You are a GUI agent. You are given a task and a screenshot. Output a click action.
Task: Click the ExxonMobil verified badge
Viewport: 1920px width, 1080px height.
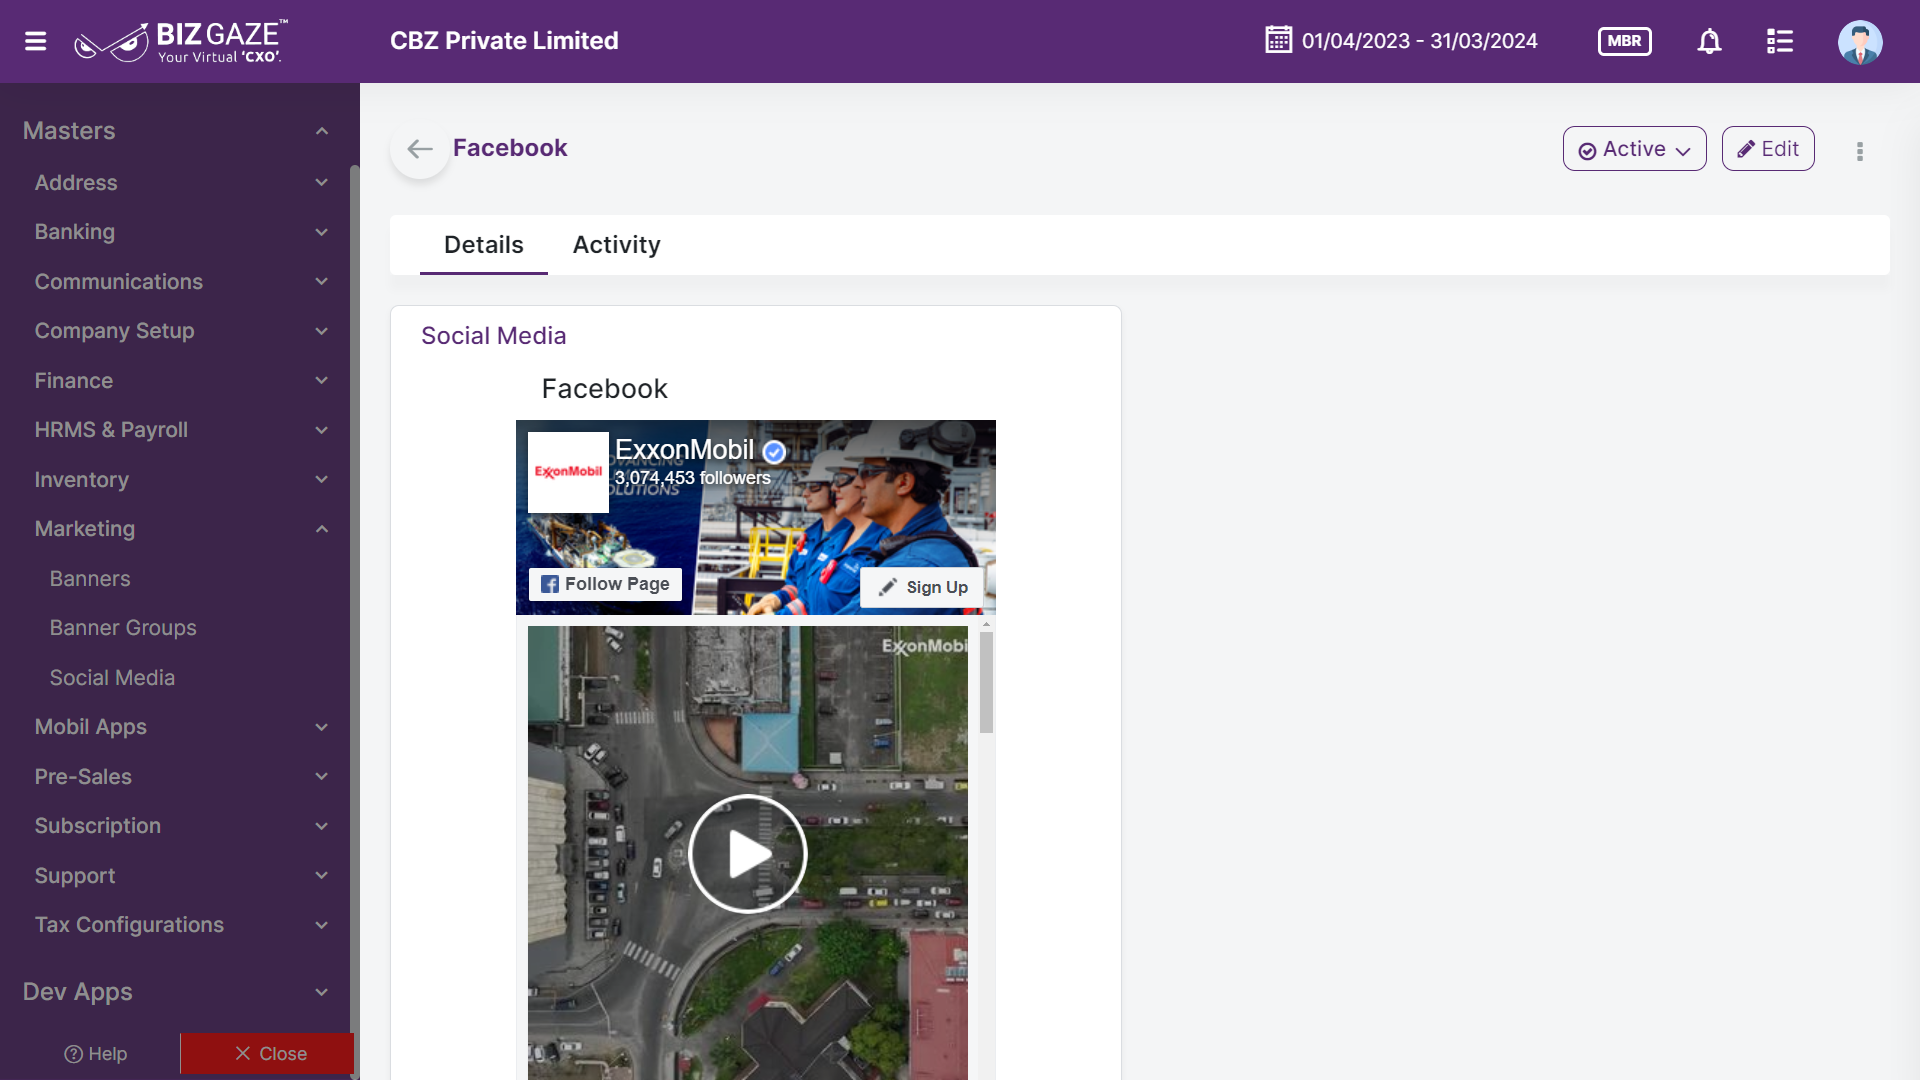click(x=774, y=452)
